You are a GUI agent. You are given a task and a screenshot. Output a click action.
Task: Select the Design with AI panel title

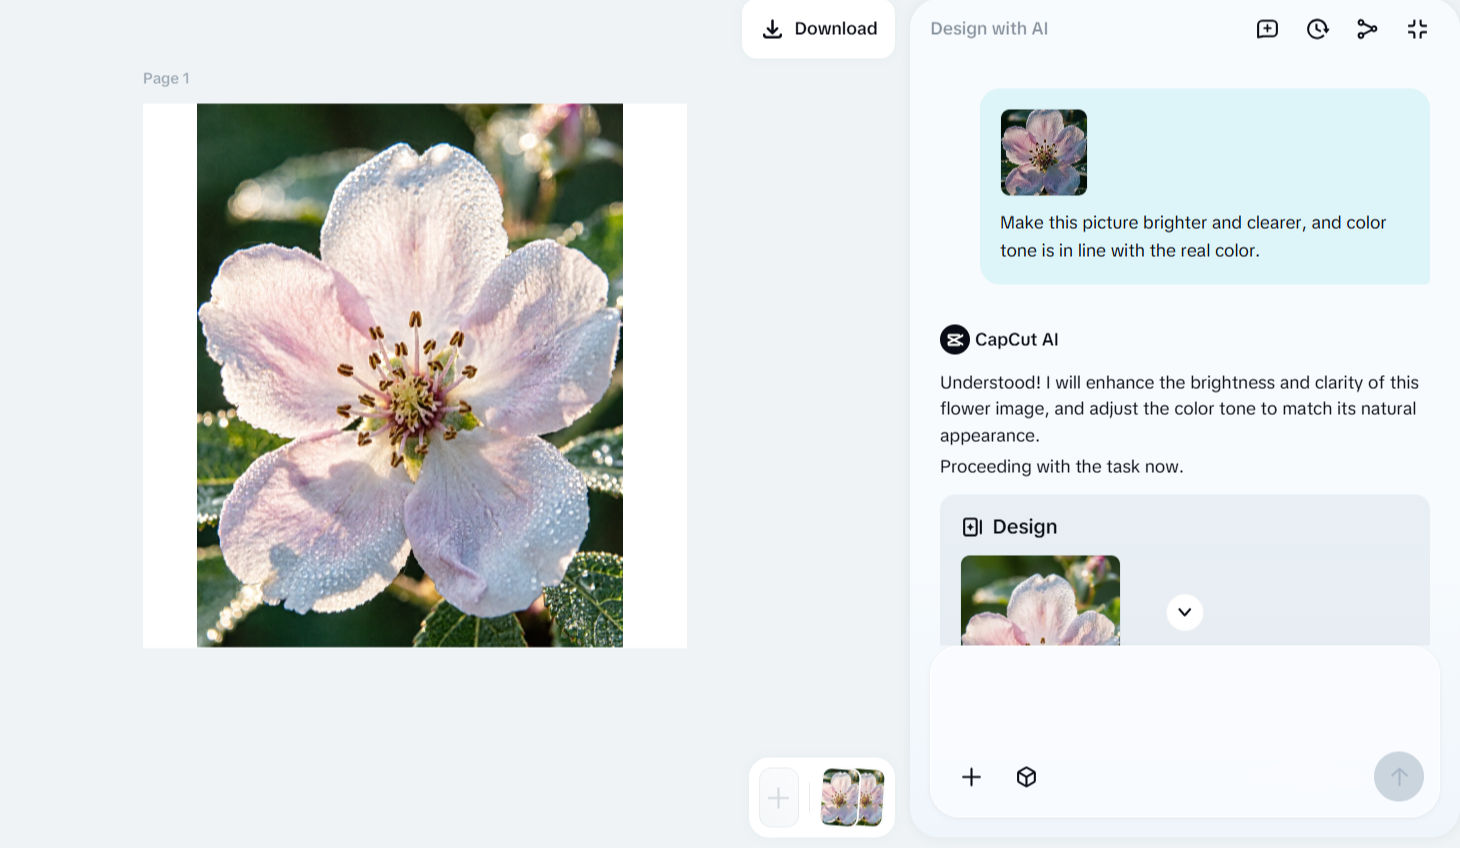(988, 28)
